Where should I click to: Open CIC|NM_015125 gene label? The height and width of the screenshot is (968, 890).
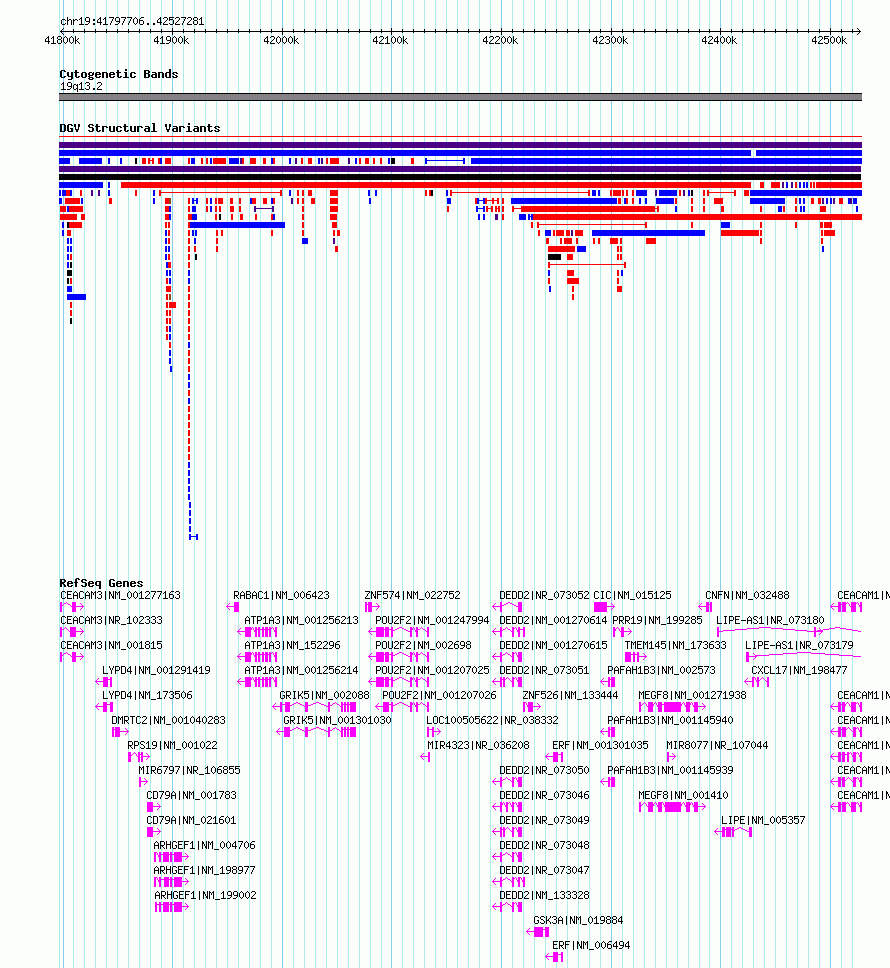632,595
